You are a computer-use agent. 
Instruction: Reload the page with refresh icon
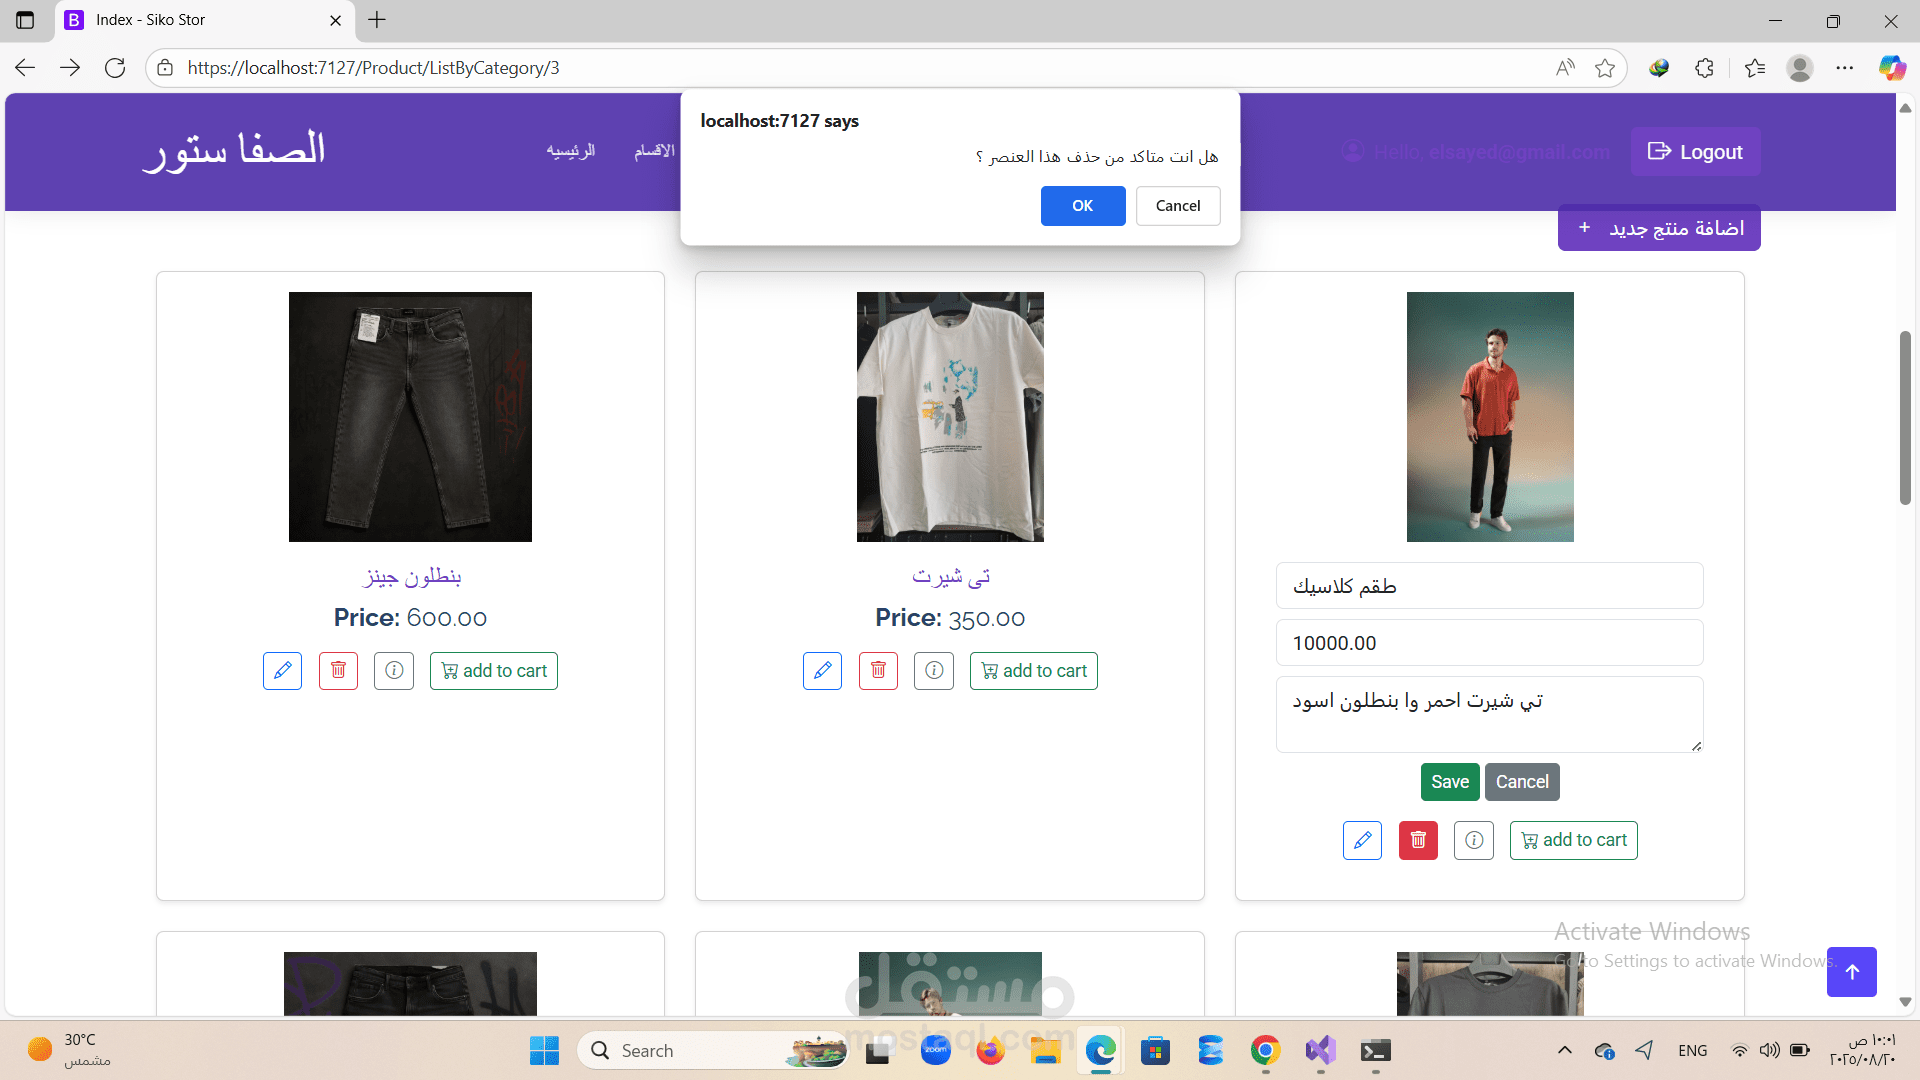point(115,68)
